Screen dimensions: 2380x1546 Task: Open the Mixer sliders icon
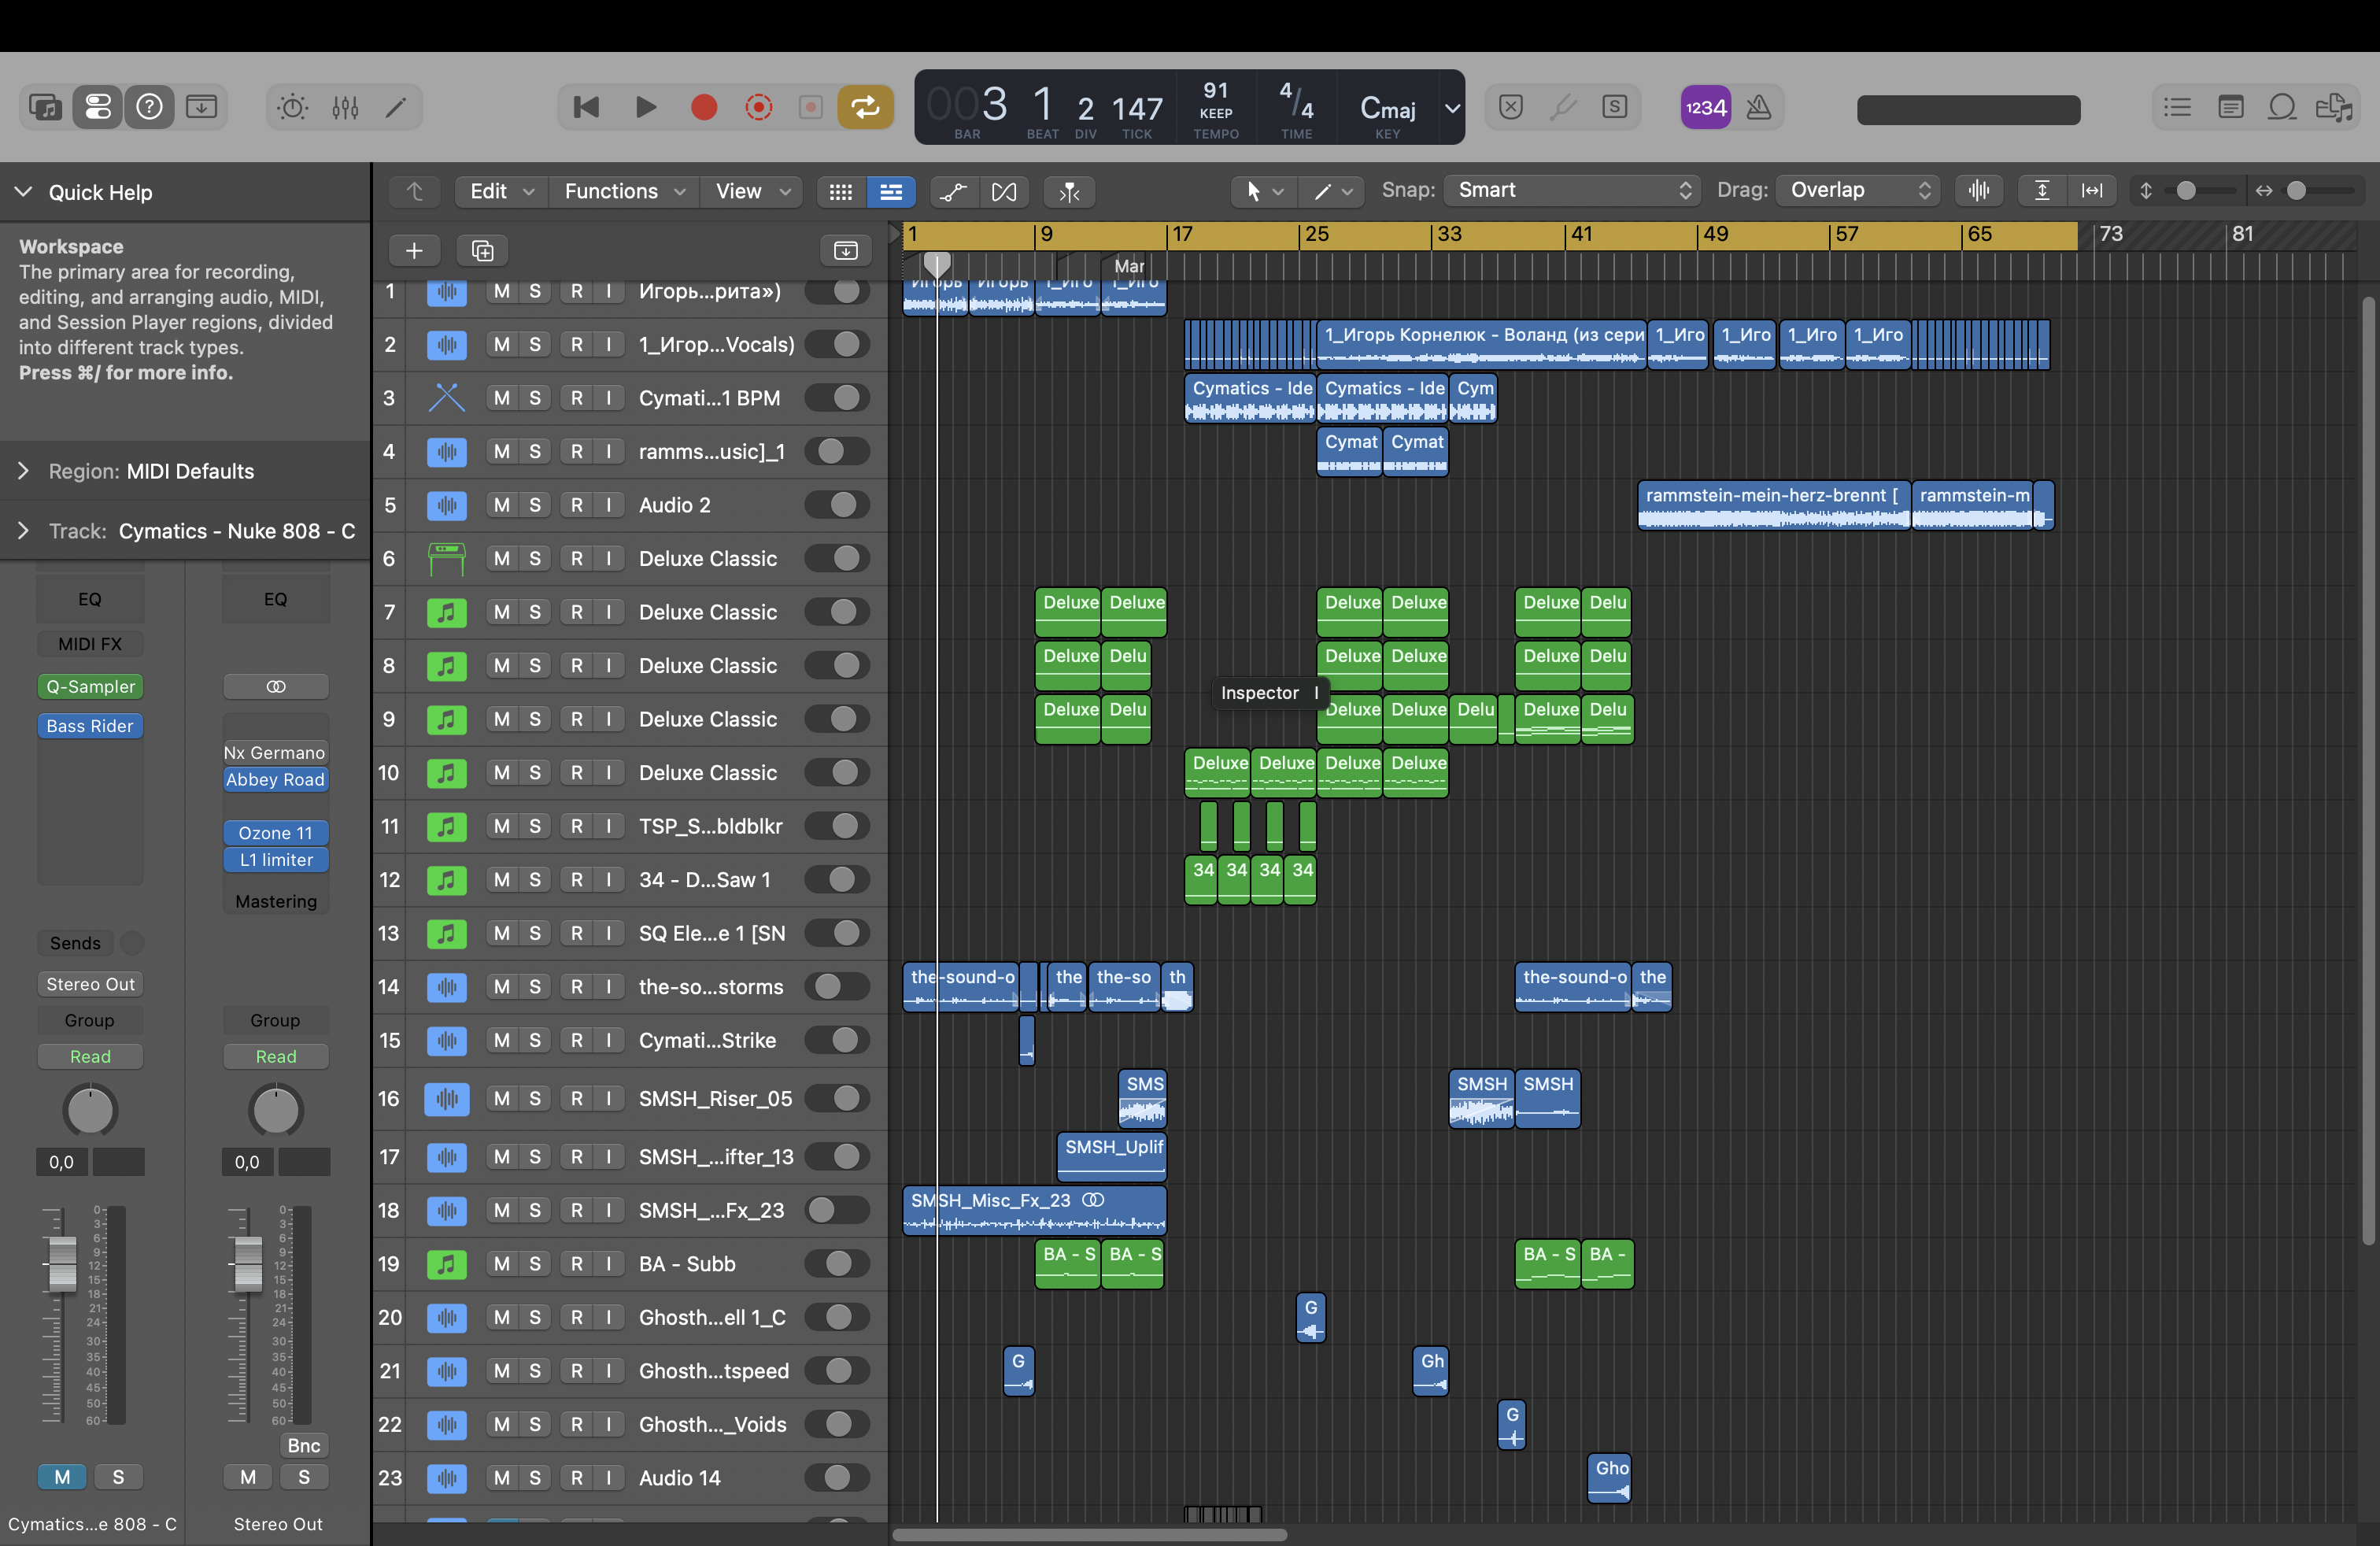click(345, 107)
